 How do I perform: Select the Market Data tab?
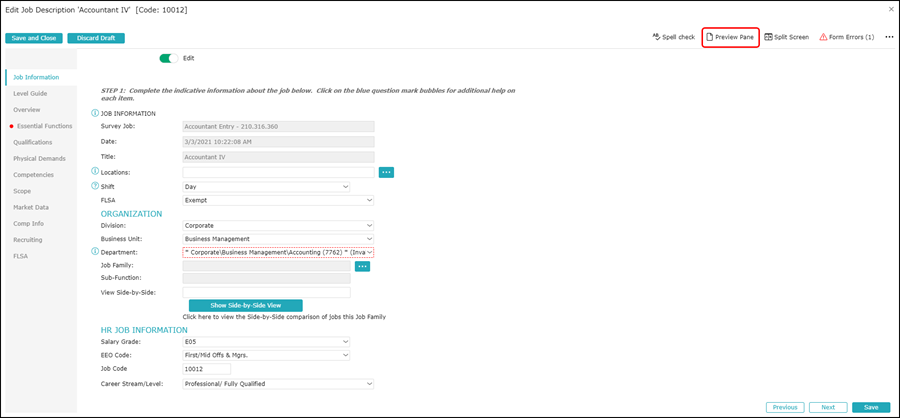click(31, 207)
